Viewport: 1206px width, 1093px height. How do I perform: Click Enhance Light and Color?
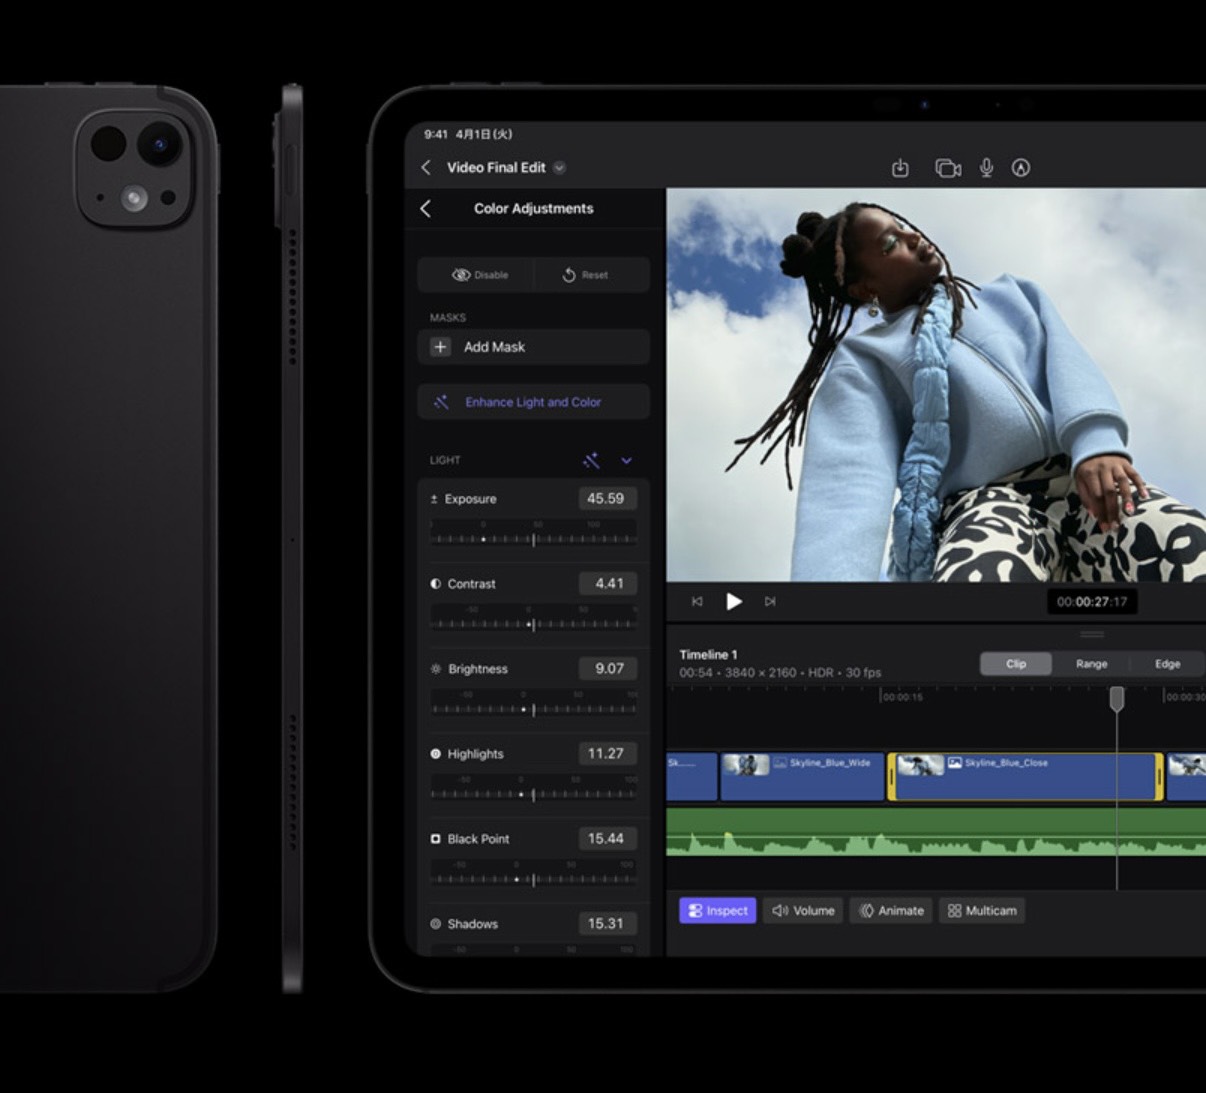(533, 402)
